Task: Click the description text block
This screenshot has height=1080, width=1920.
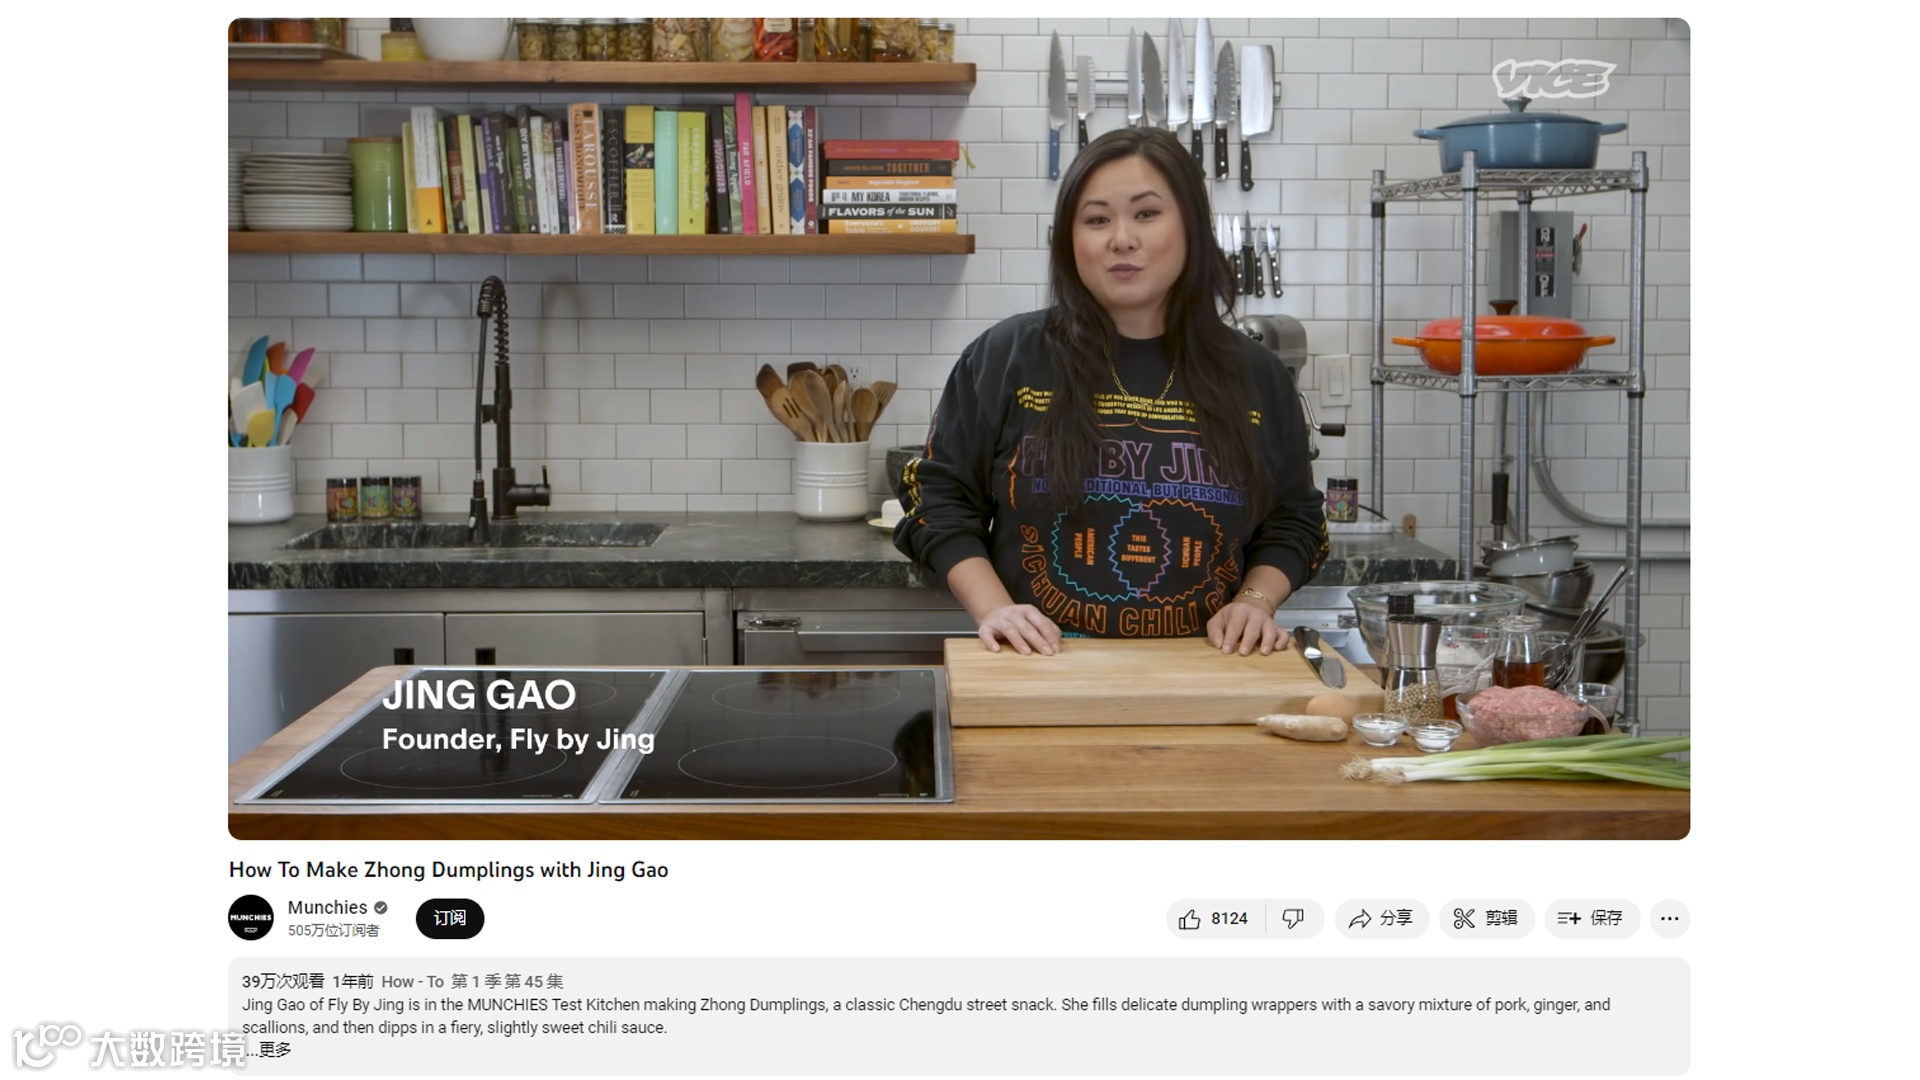Action: coord(926,1016)
